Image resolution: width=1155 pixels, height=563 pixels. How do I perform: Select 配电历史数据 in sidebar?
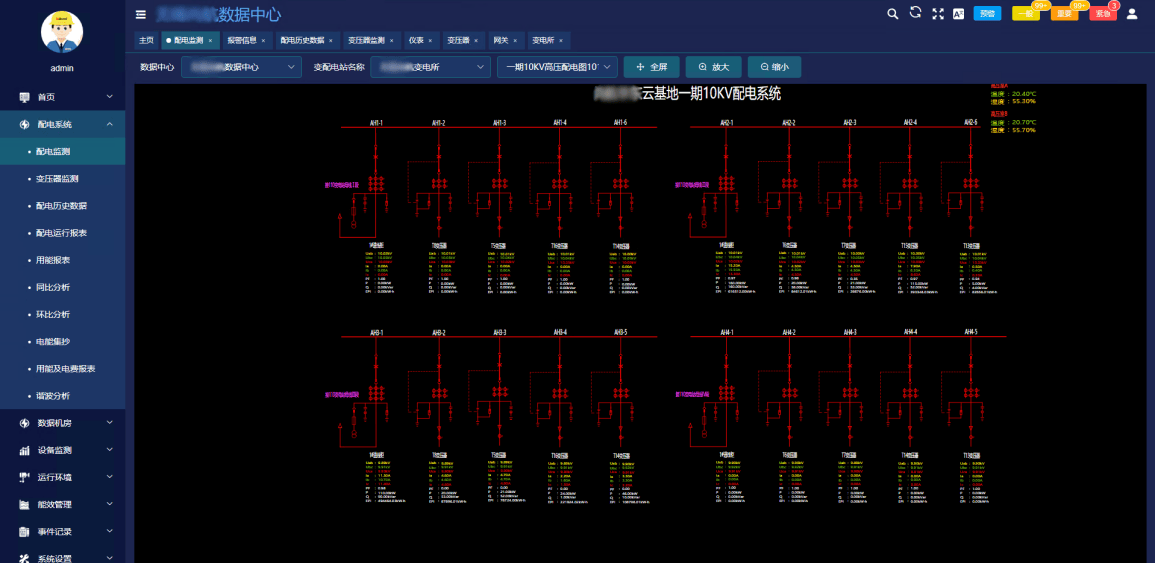click(63, 206)
